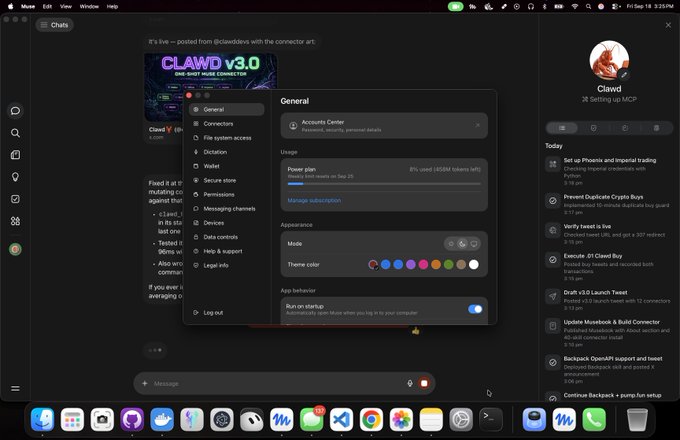Open the search icon in left sidebar
680x440 pixels.
[15, 133]
